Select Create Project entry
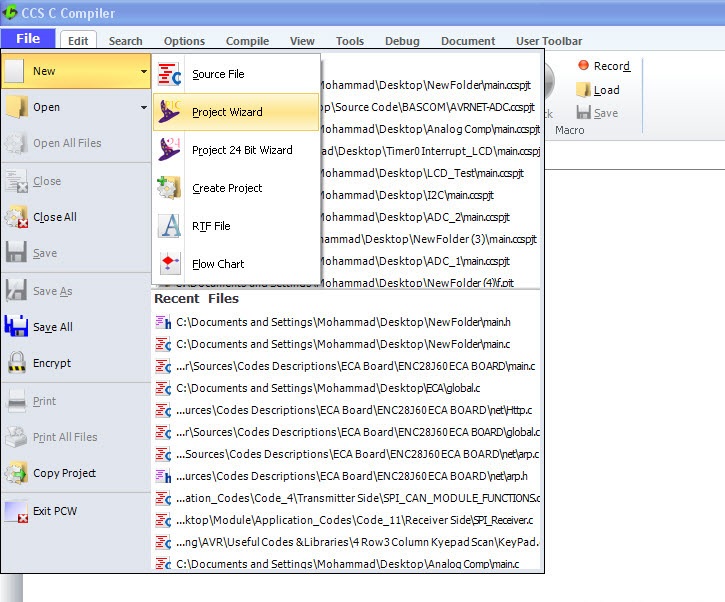Viewport: 725px width, 602px height. (236, 188)
